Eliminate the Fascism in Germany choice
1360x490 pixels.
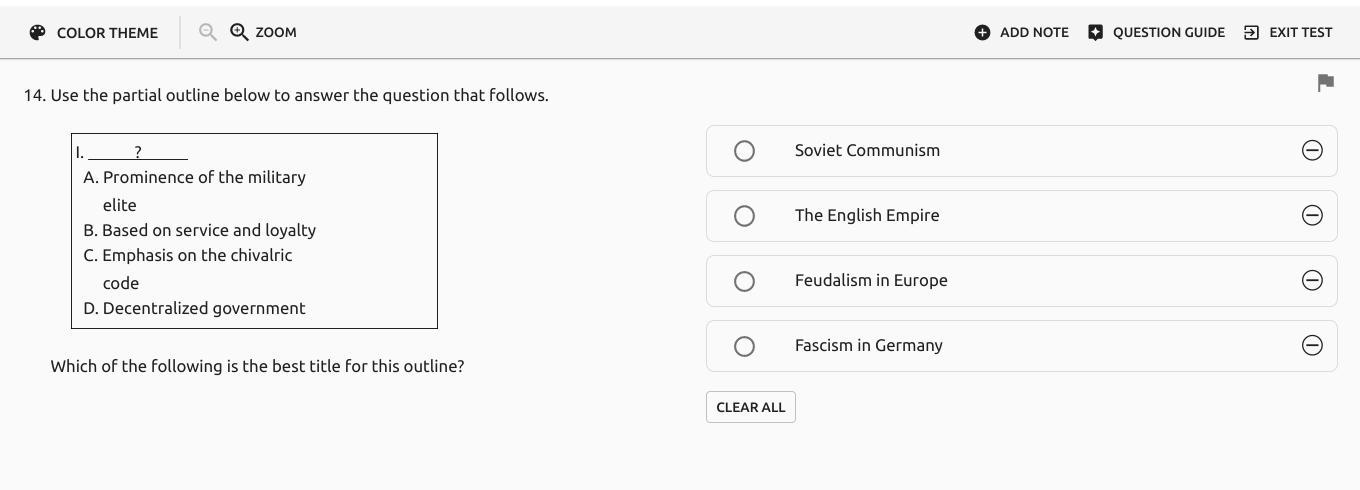(x=1312, y=345)
